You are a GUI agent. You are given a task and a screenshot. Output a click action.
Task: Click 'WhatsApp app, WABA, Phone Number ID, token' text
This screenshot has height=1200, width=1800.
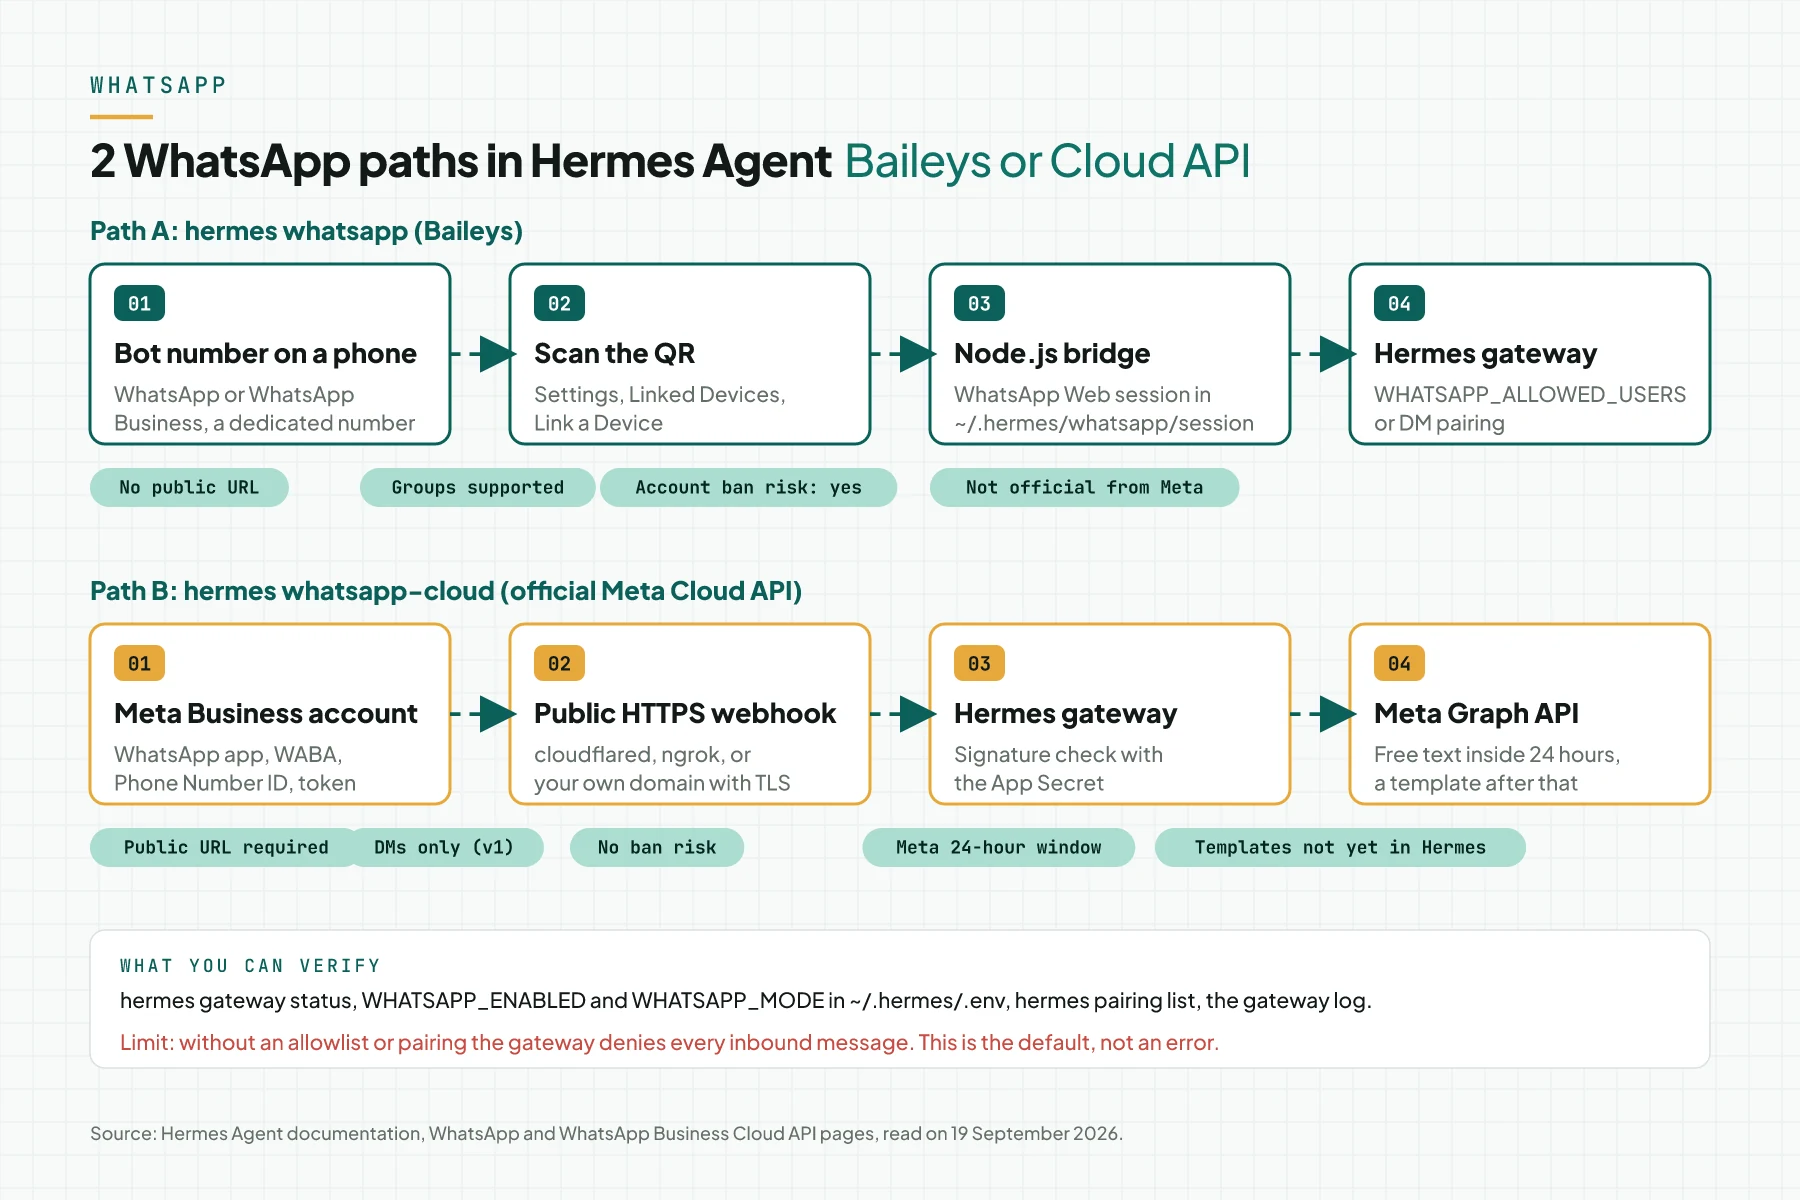[x=235, y=769]
